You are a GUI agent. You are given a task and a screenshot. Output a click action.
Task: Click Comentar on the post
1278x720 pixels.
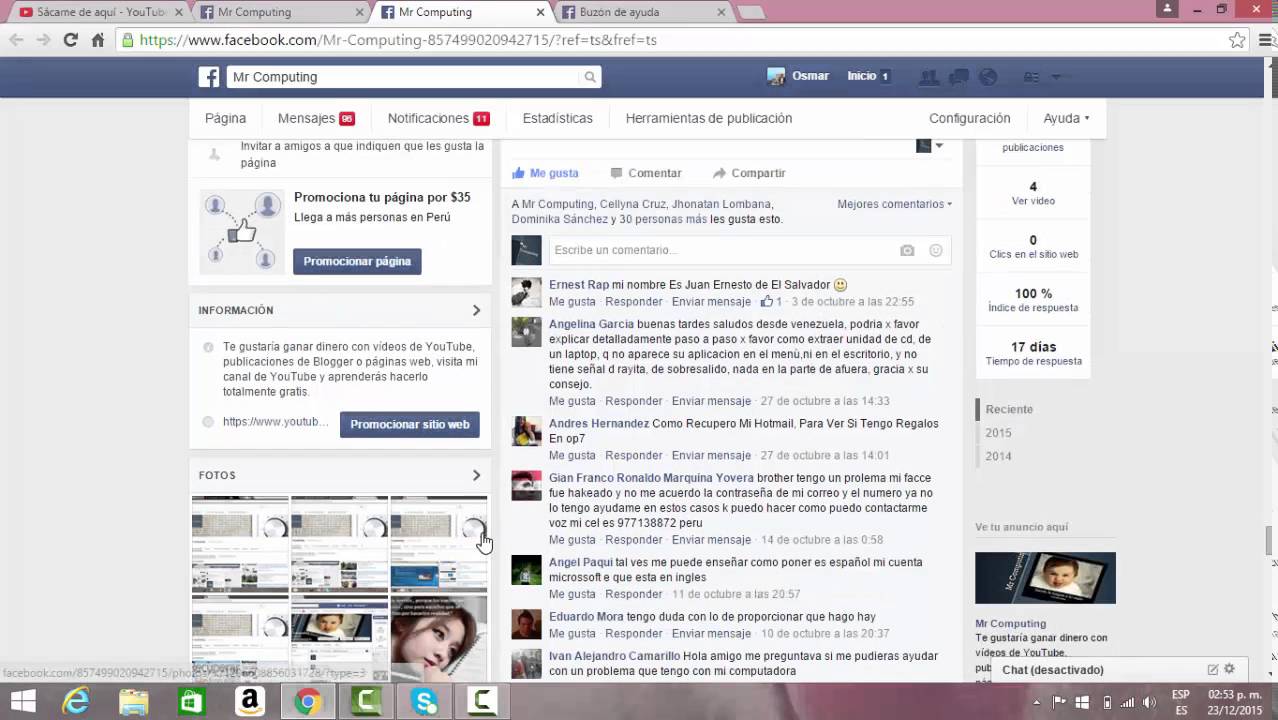pyautogui.click(x=645, y=173)
